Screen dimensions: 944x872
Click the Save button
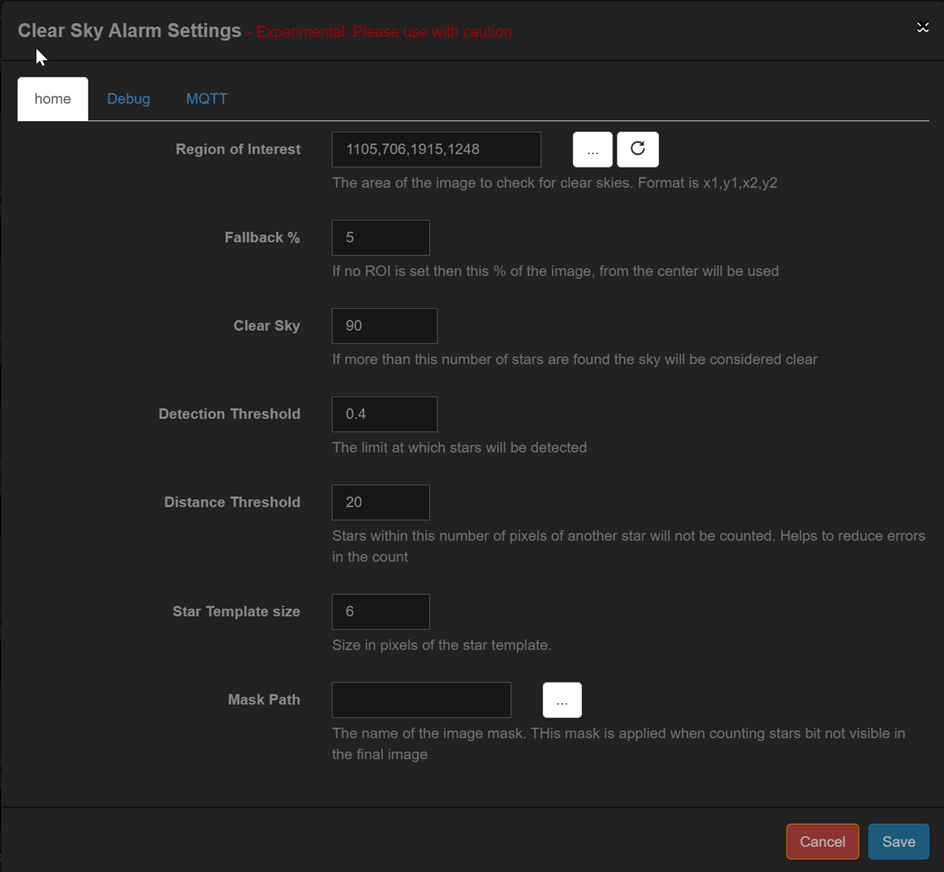898,841
